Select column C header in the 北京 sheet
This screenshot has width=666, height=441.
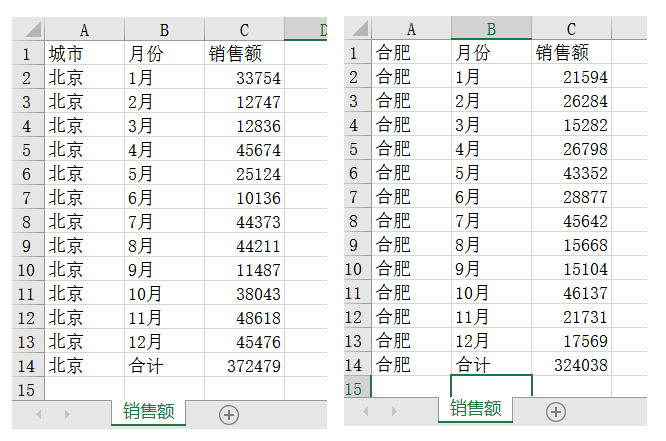tap(244, 30)
